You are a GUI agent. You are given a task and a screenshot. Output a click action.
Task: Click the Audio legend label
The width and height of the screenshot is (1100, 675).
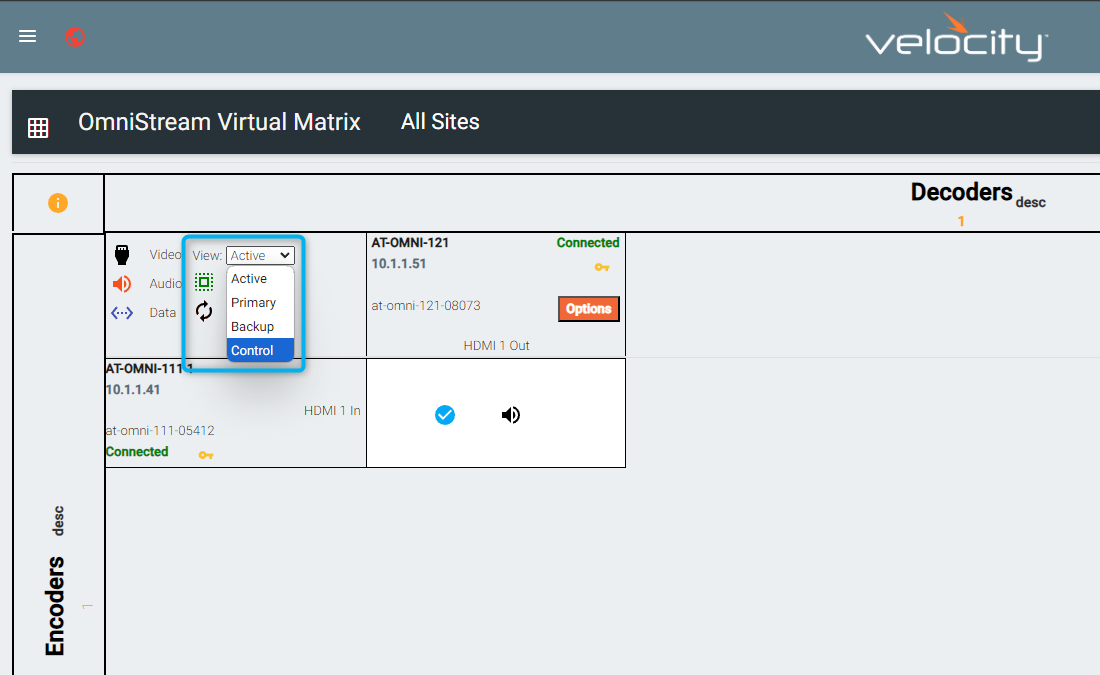[166, 283]
